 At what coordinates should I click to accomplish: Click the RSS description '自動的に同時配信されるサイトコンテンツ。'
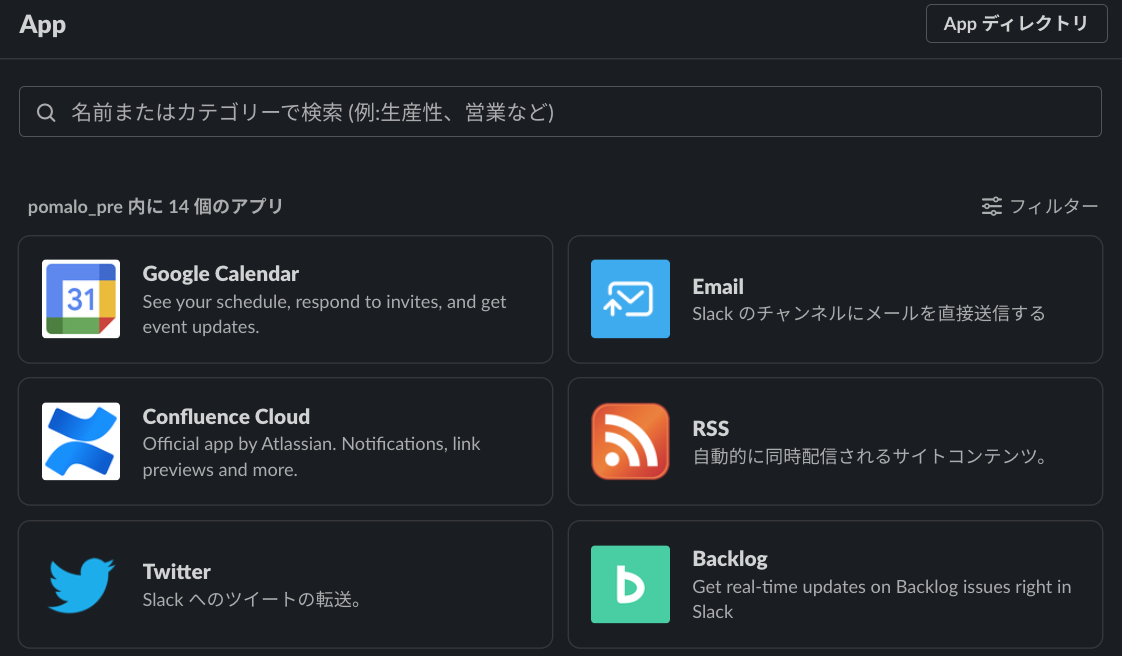coord(871,456)
